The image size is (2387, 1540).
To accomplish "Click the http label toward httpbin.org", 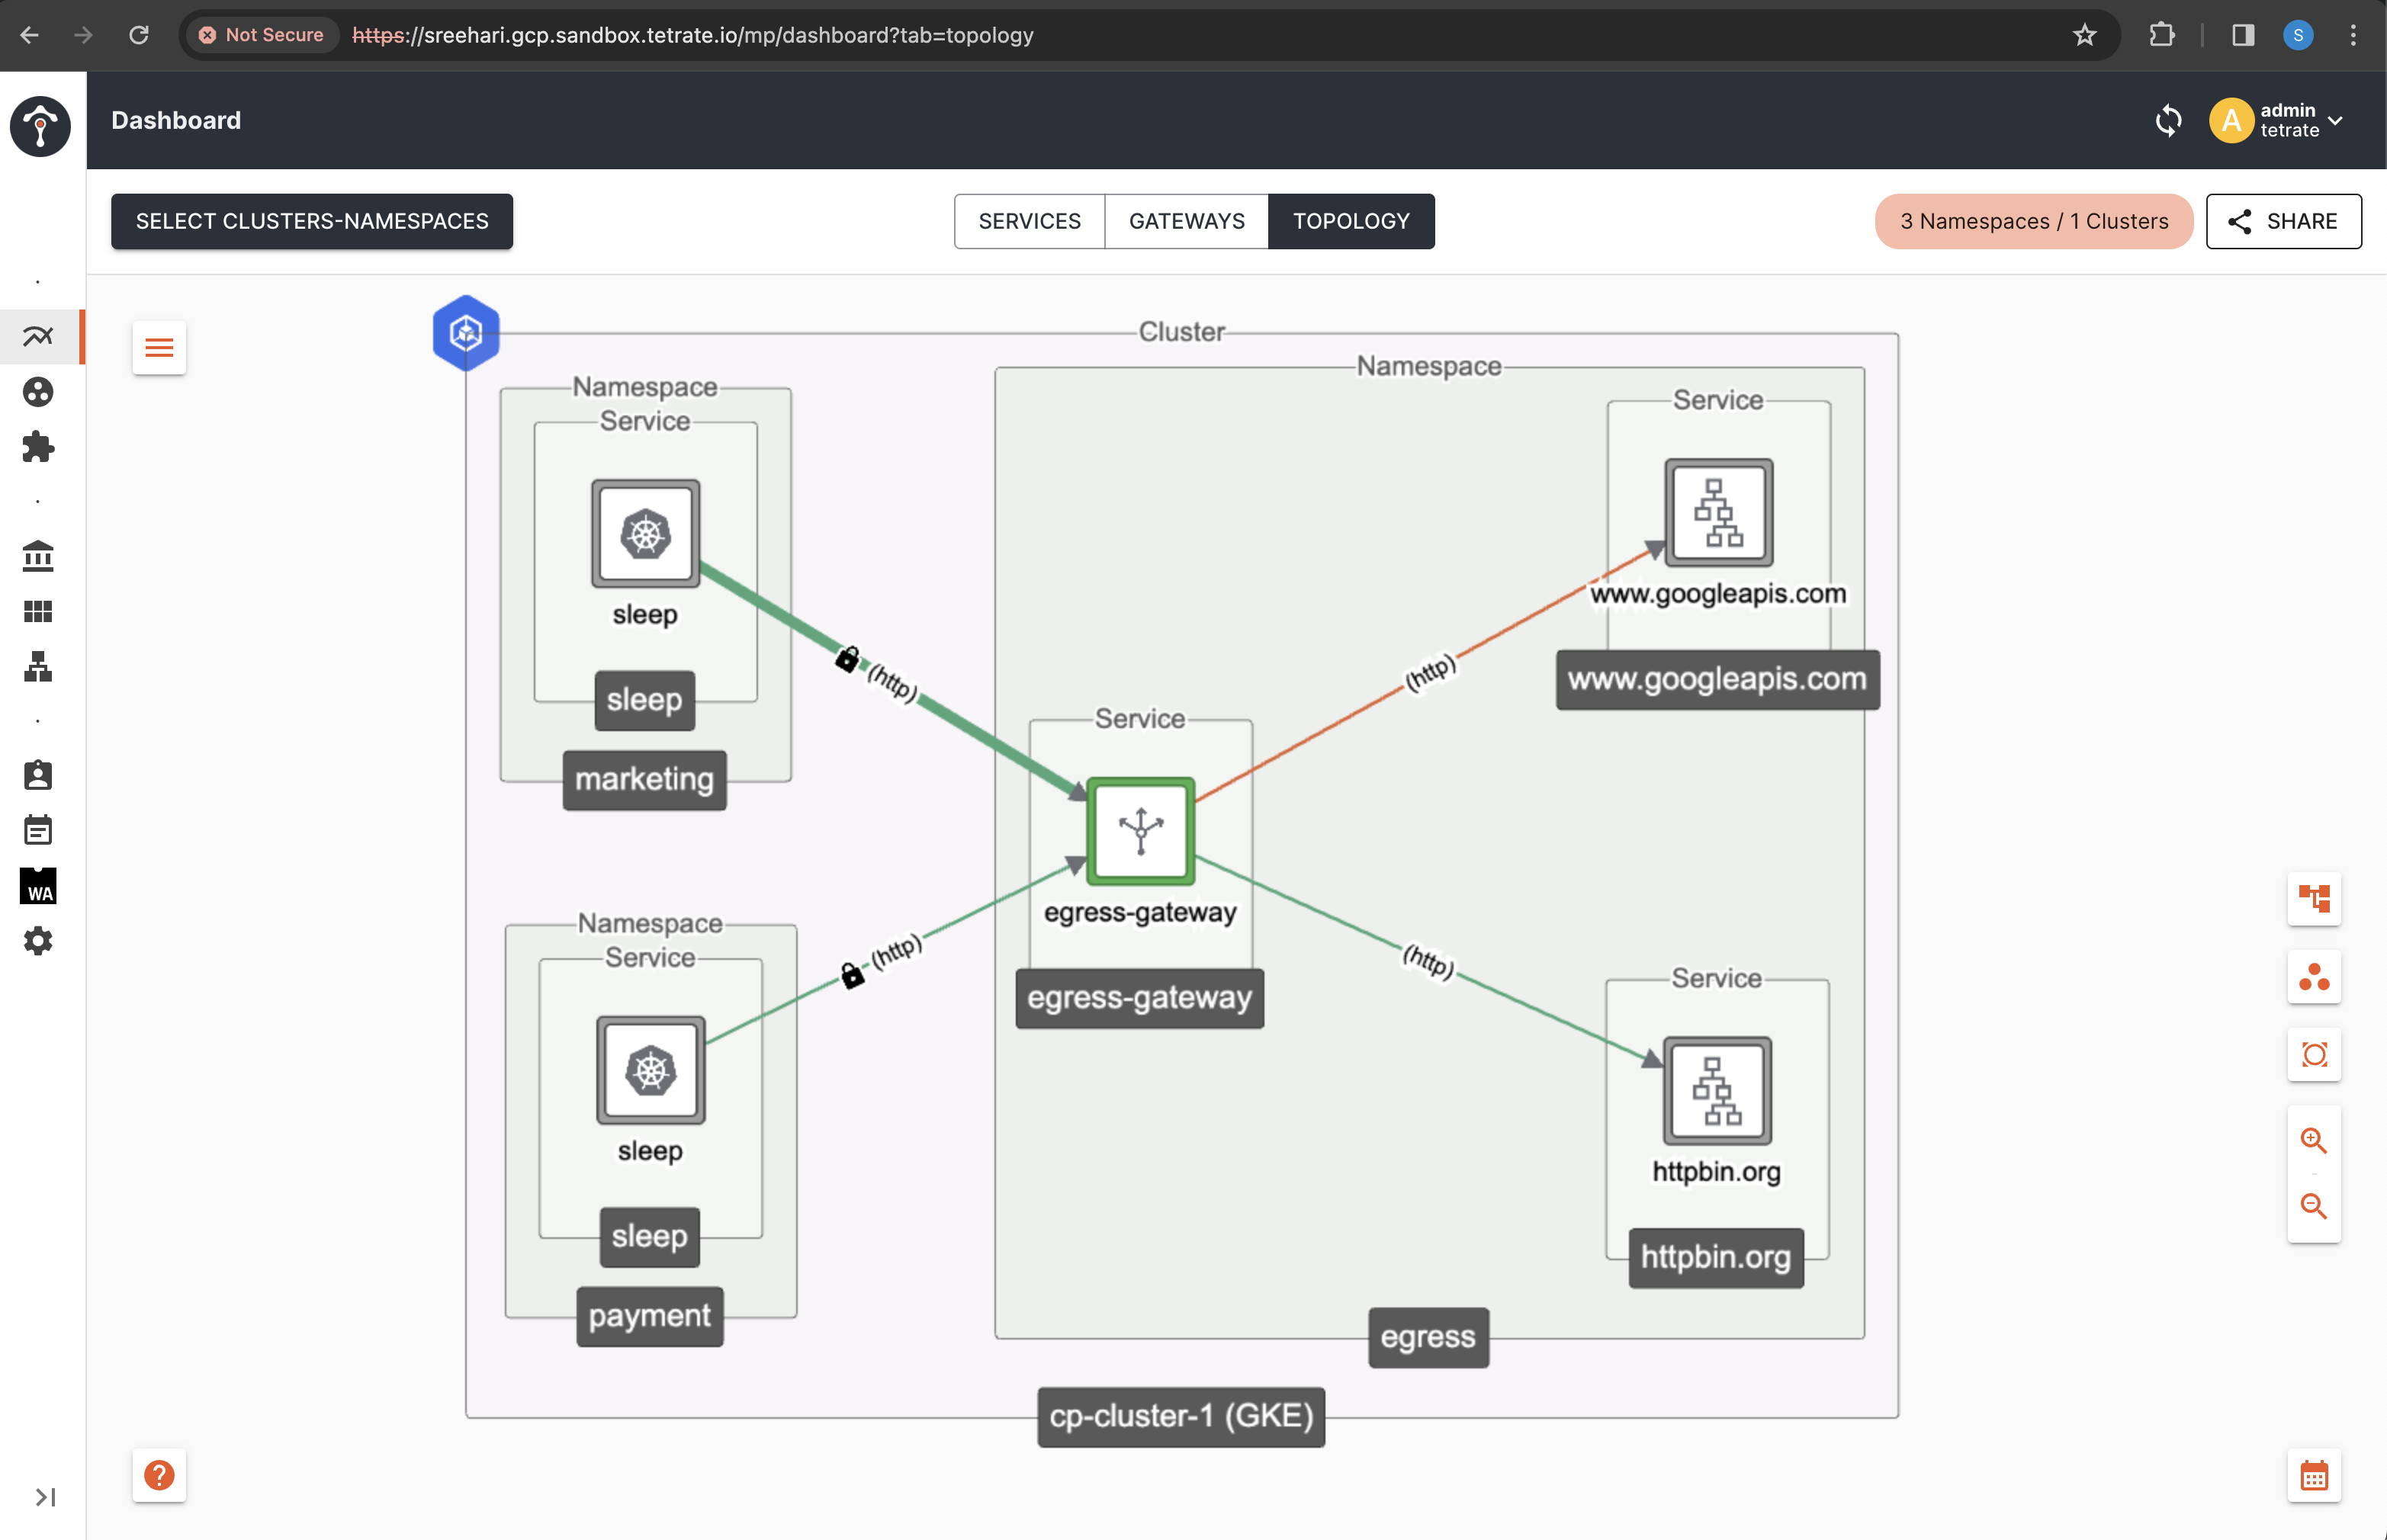I will (x=1428, y=961).
